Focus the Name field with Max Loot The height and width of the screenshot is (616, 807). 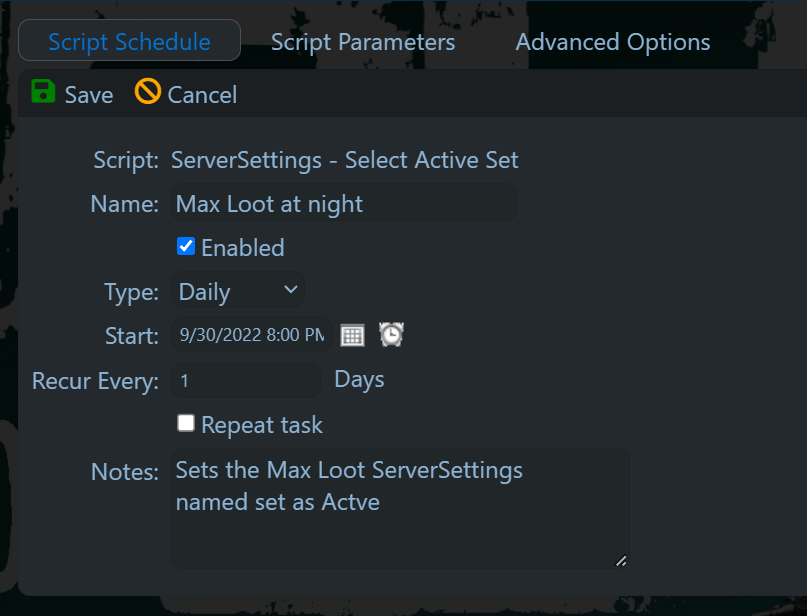coord(344,203)
